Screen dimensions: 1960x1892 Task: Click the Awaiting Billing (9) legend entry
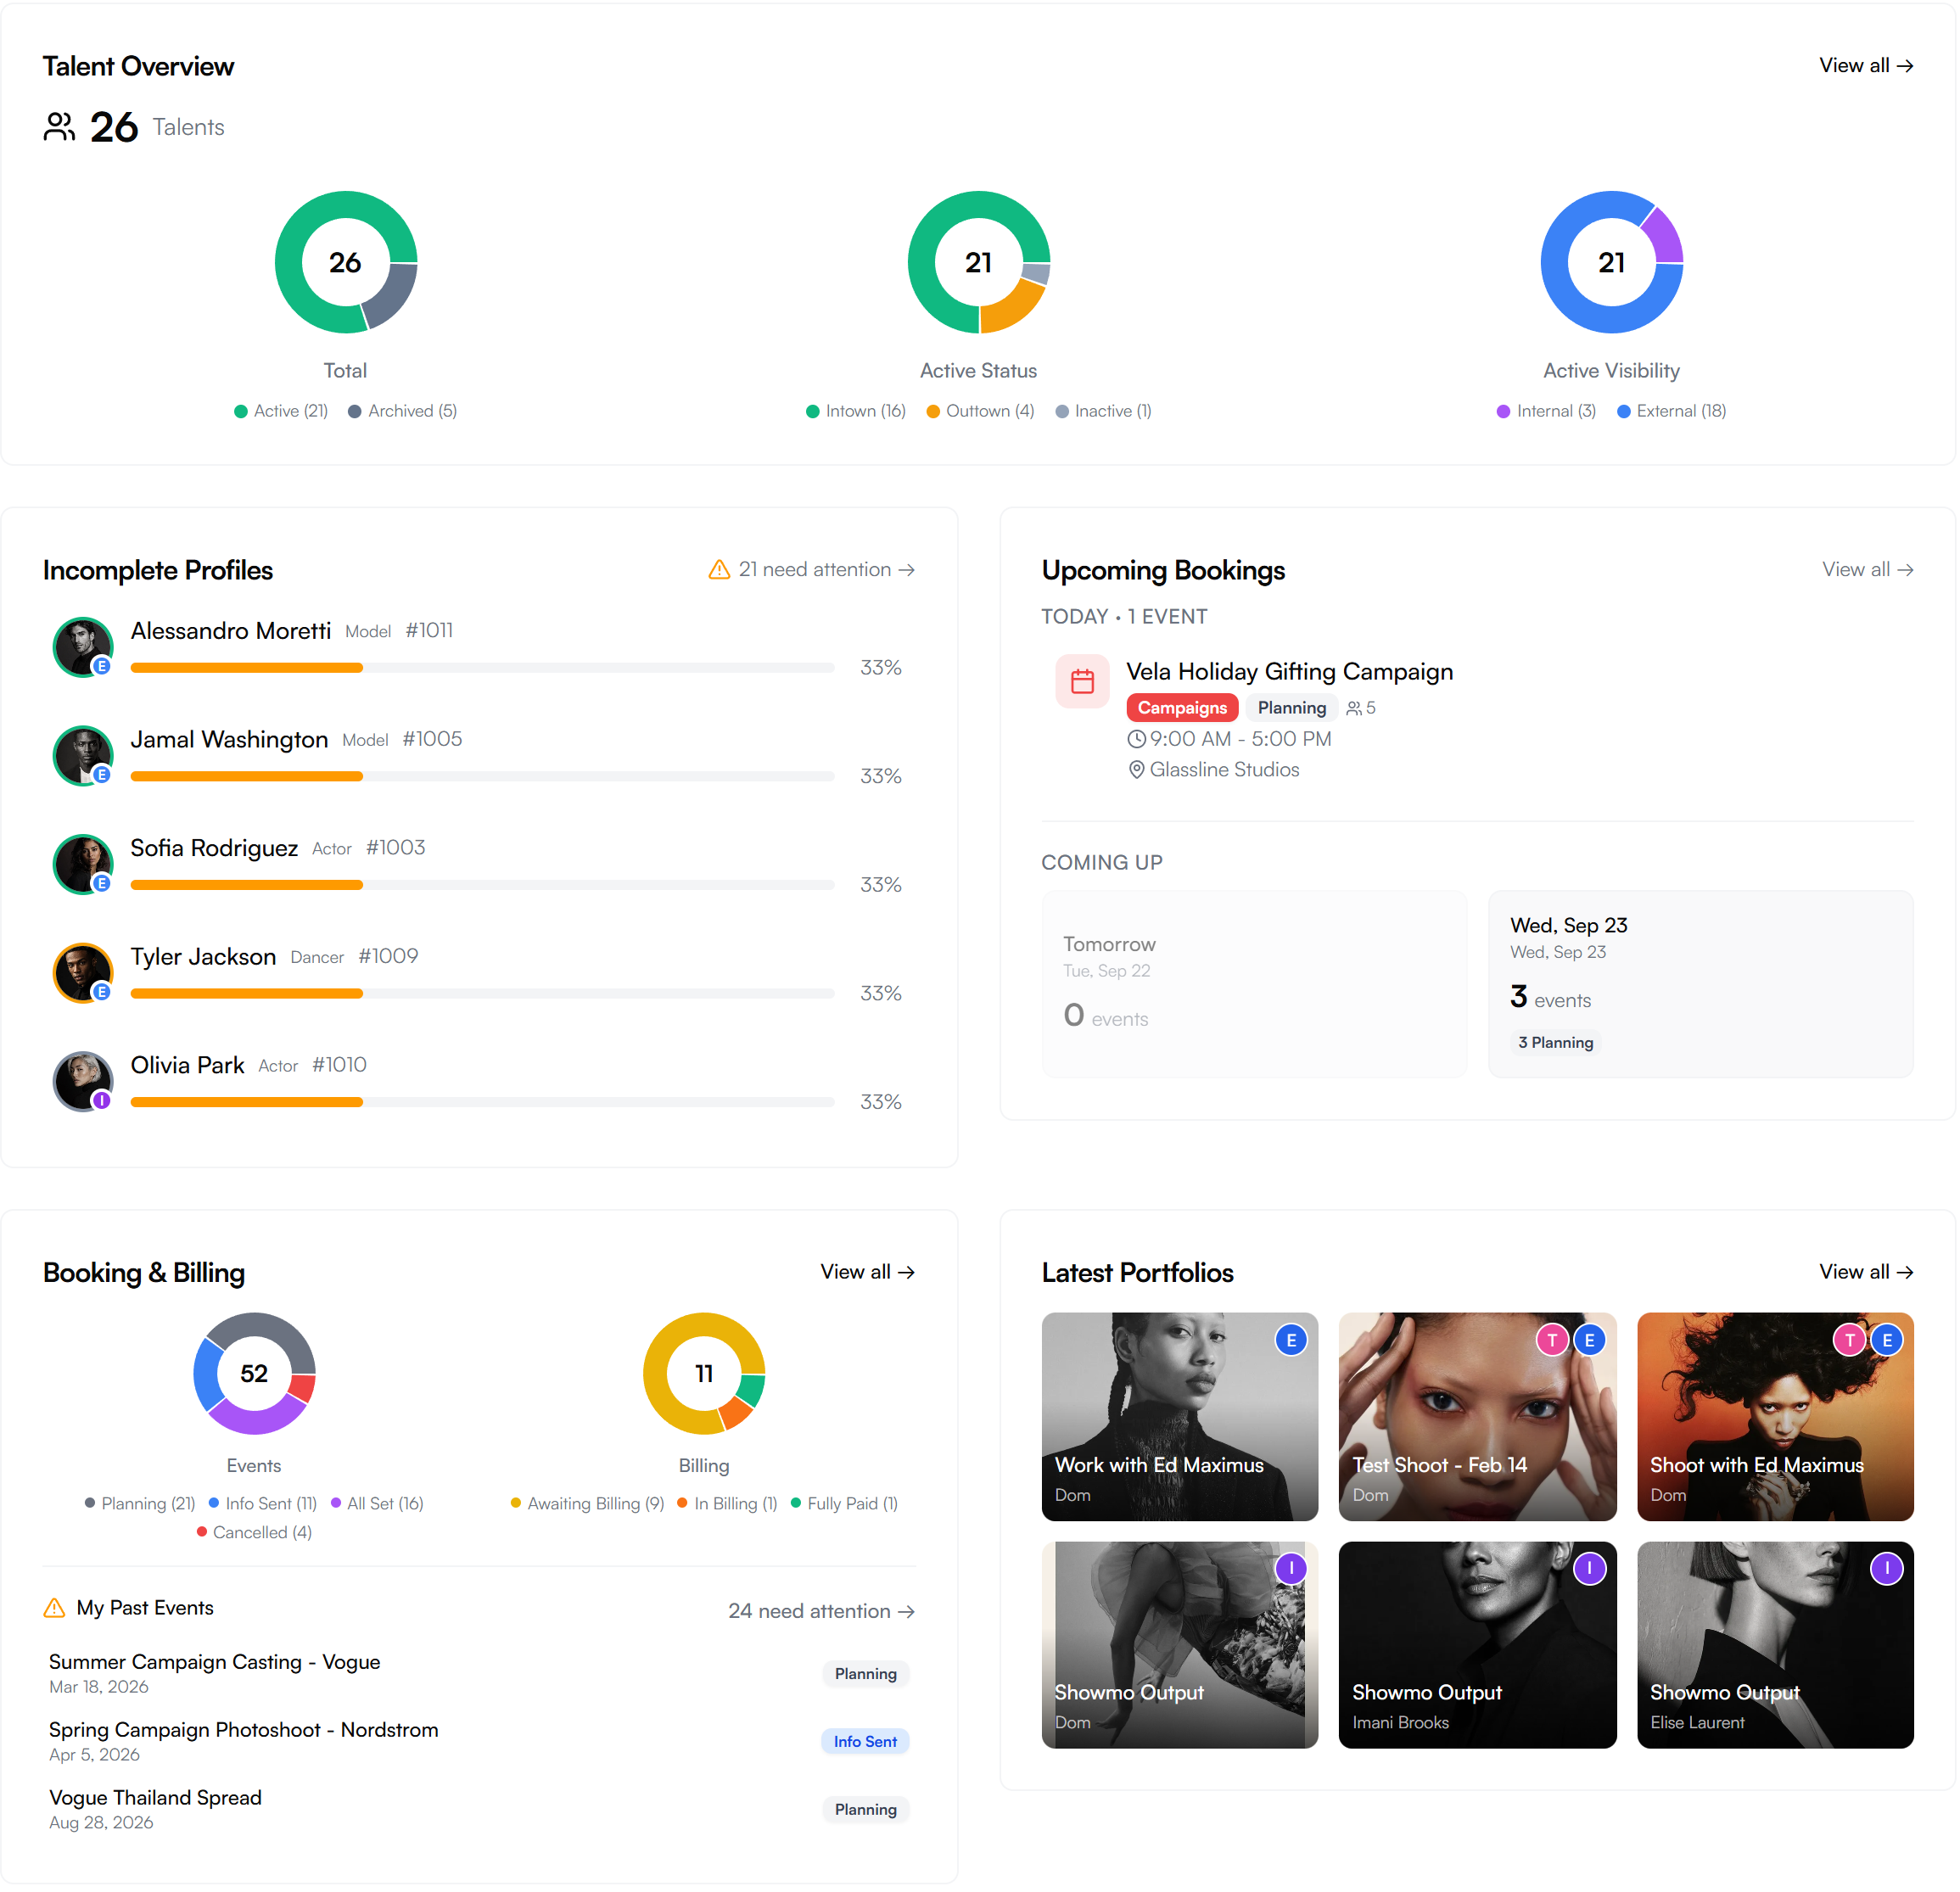point(587,1504)
